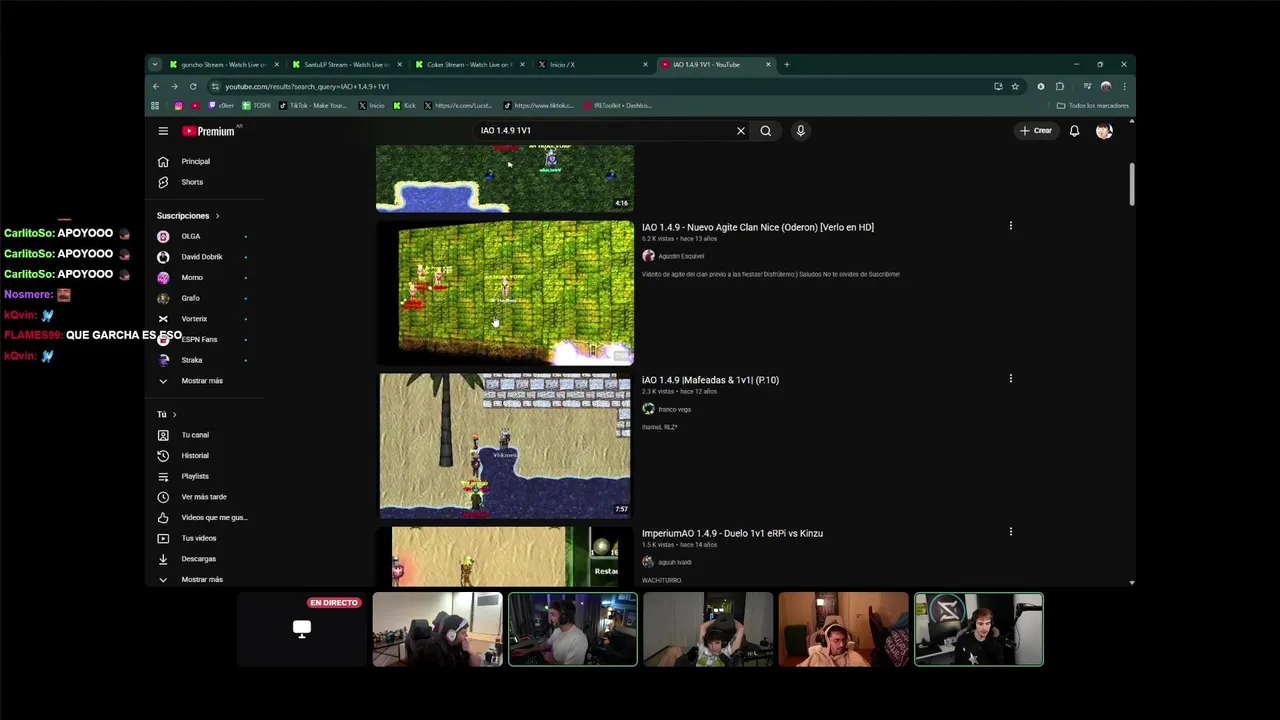Open Chrome three-dot menu

point(1124,86)
